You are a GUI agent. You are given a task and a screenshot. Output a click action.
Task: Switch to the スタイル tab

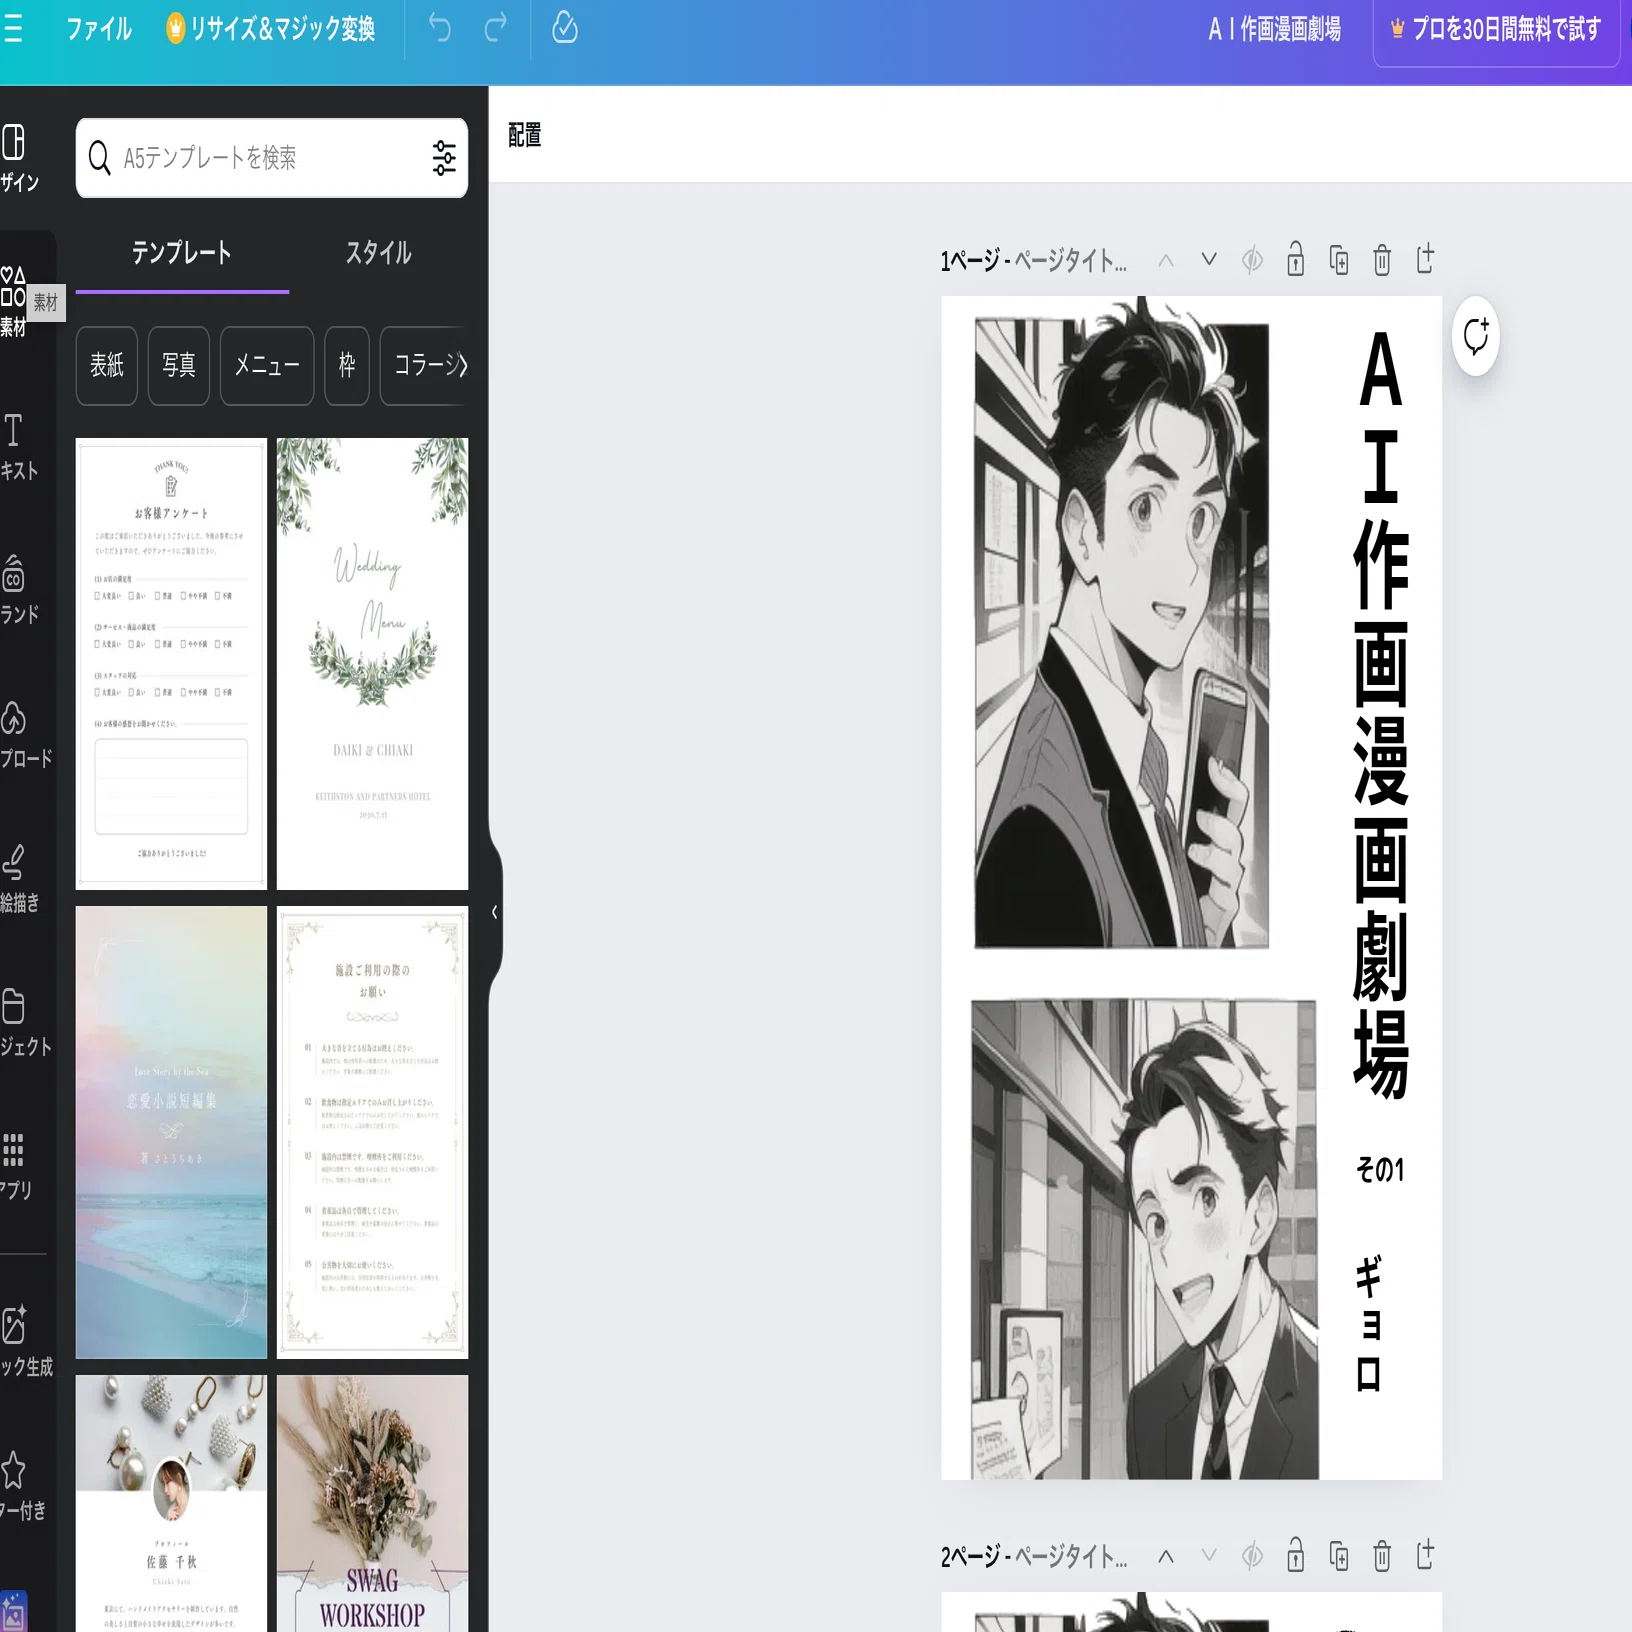(378, 252)
